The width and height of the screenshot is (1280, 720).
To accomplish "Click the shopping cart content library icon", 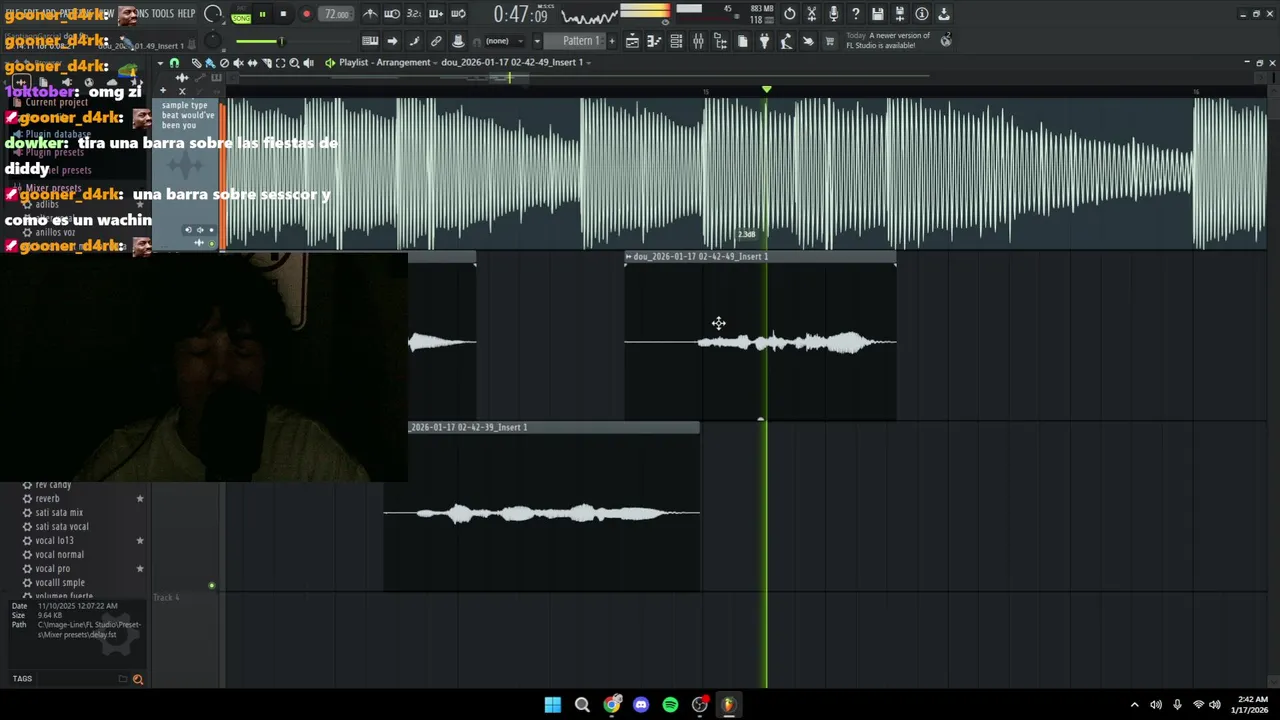I will [x=829, y=41].
